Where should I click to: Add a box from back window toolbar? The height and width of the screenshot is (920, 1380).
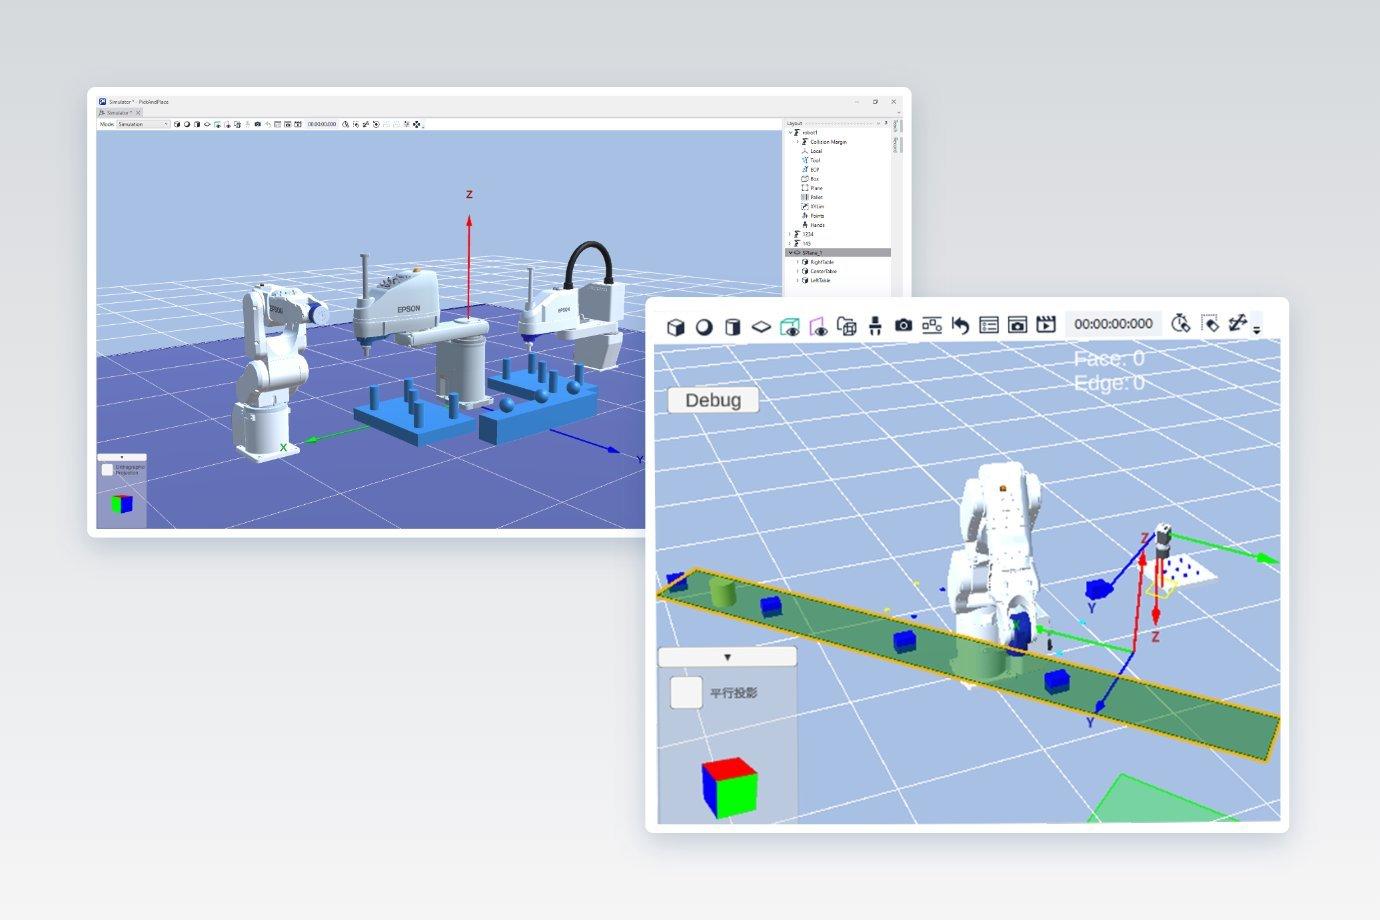[177, 124]
